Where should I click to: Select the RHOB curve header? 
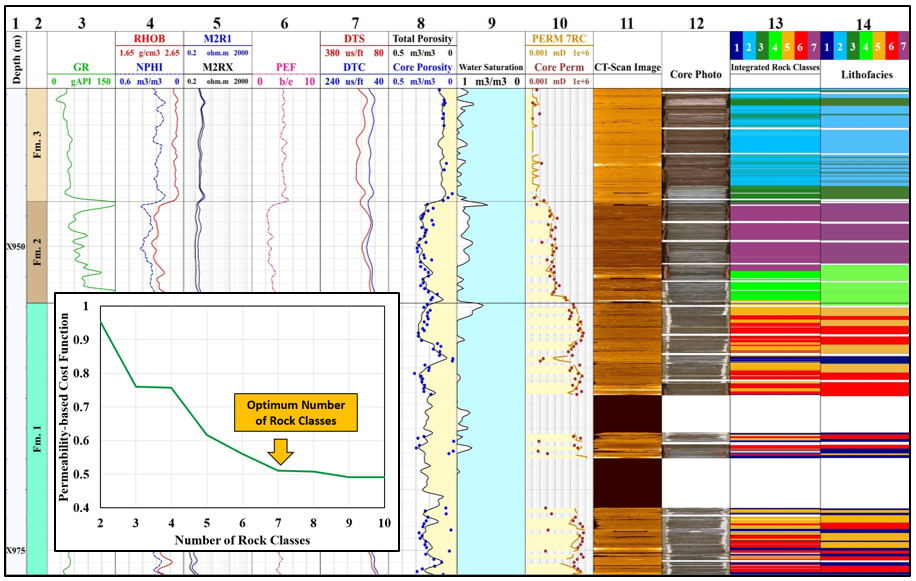149,38
